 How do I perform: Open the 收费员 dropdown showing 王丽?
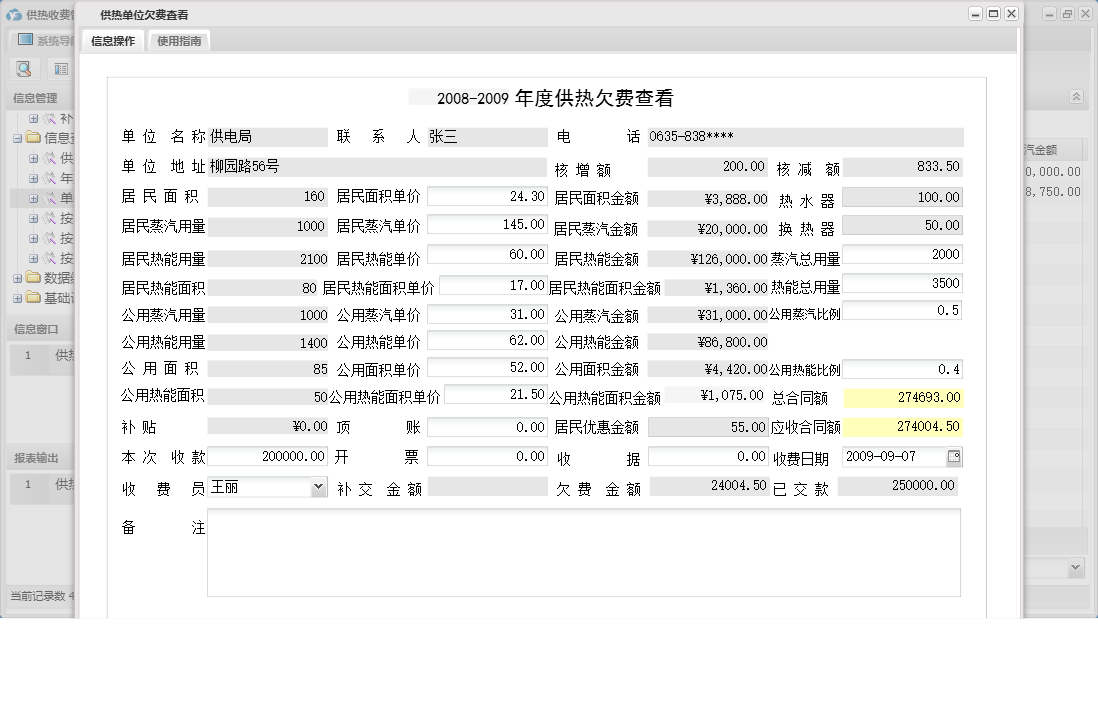click(x=319, y=487)
